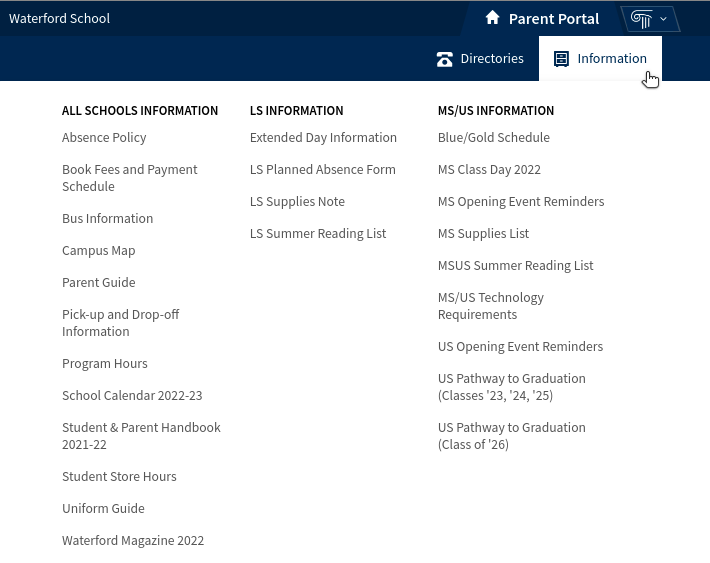Open the Absence Policy link
The height and width of the screenshot is (563, 710).
point(104,137)
